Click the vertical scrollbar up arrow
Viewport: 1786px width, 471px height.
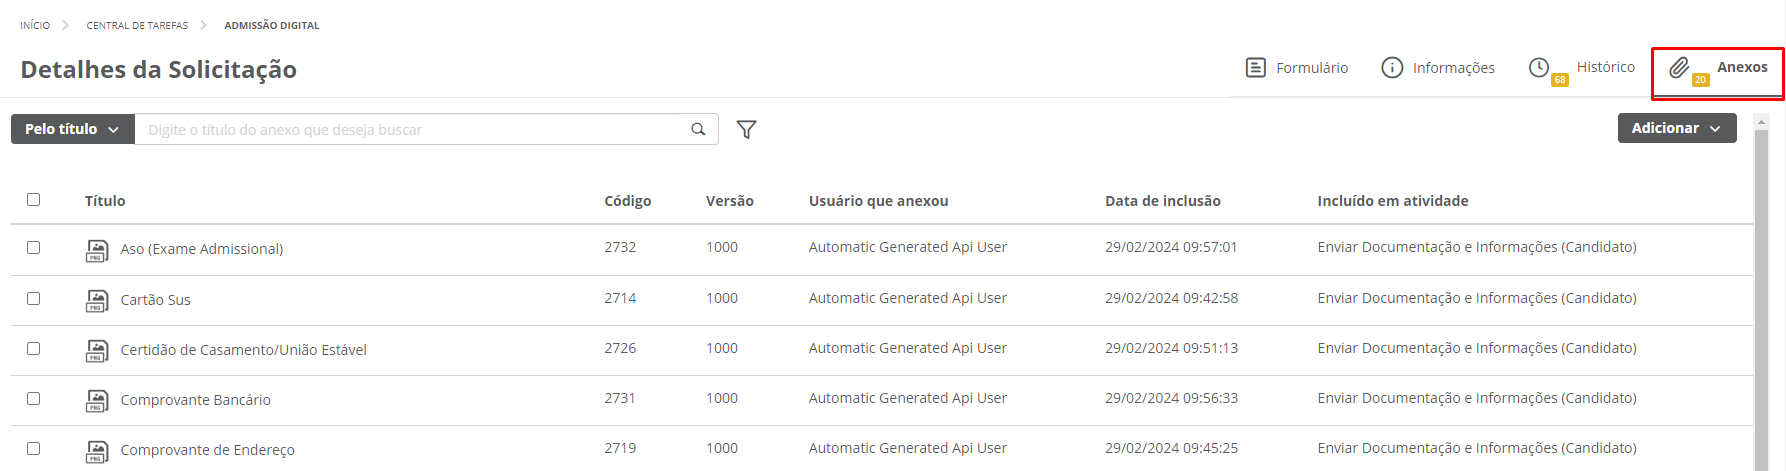point(1762,122)
